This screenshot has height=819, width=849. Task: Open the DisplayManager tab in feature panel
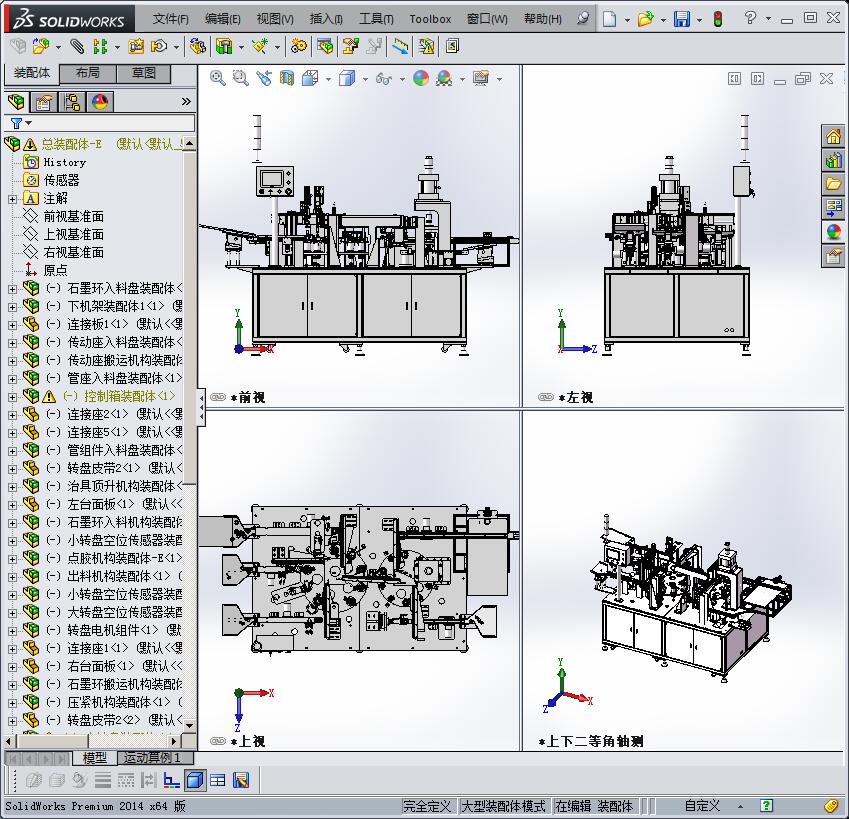100,102
